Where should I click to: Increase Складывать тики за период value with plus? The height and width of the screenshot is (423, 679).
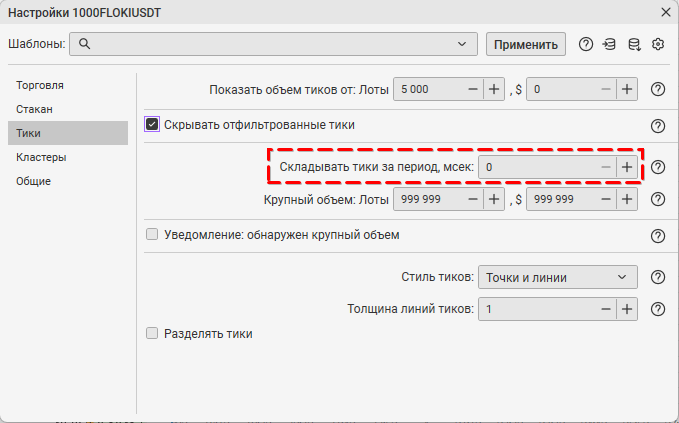pyautogui.click(x=626, y=167)
